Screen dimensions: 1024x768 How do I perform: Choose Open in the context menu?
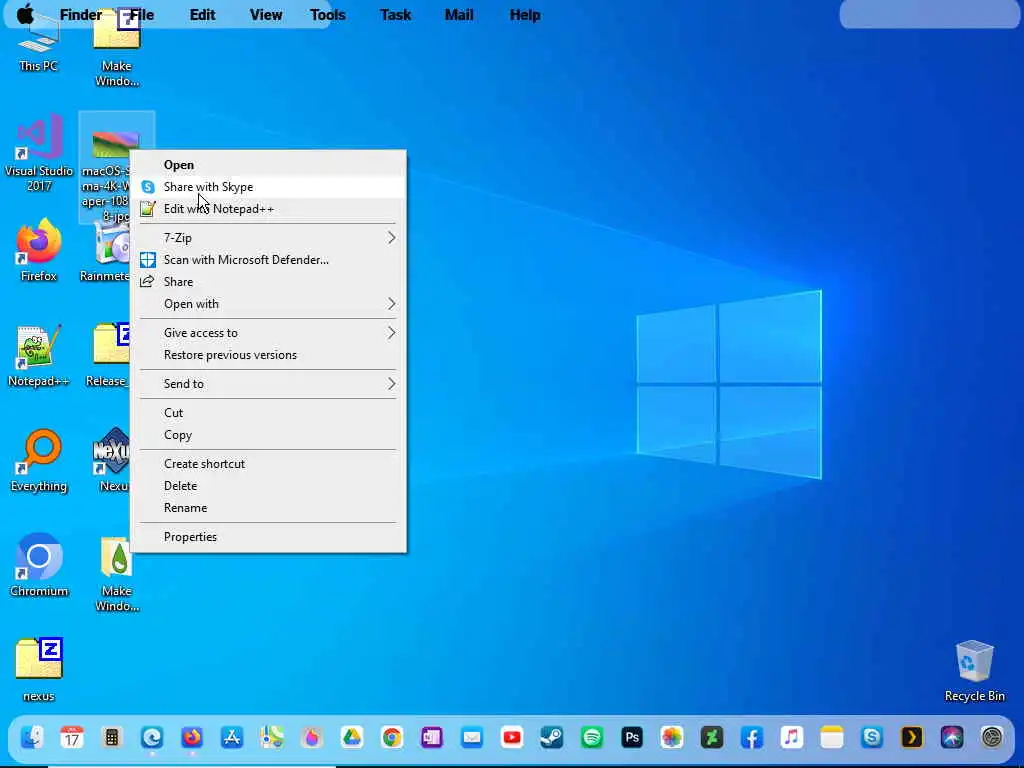[268, 165]
